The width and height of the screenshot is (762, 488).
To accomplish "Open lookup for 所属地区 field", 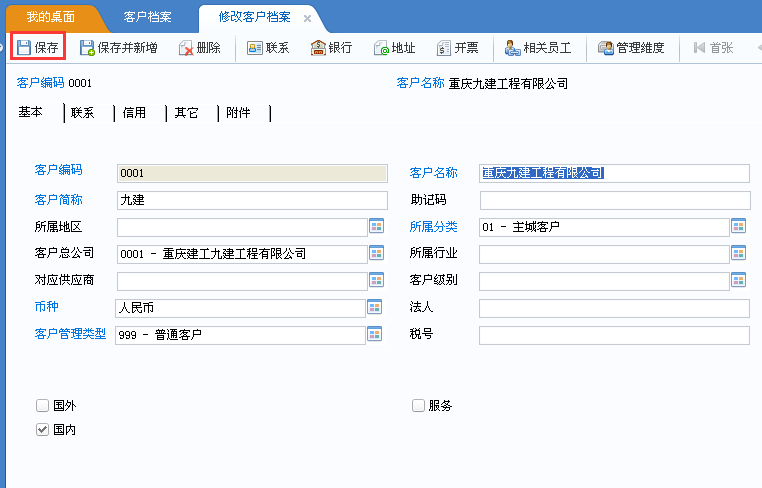I will pyautogui.click(x=377, y=226).
